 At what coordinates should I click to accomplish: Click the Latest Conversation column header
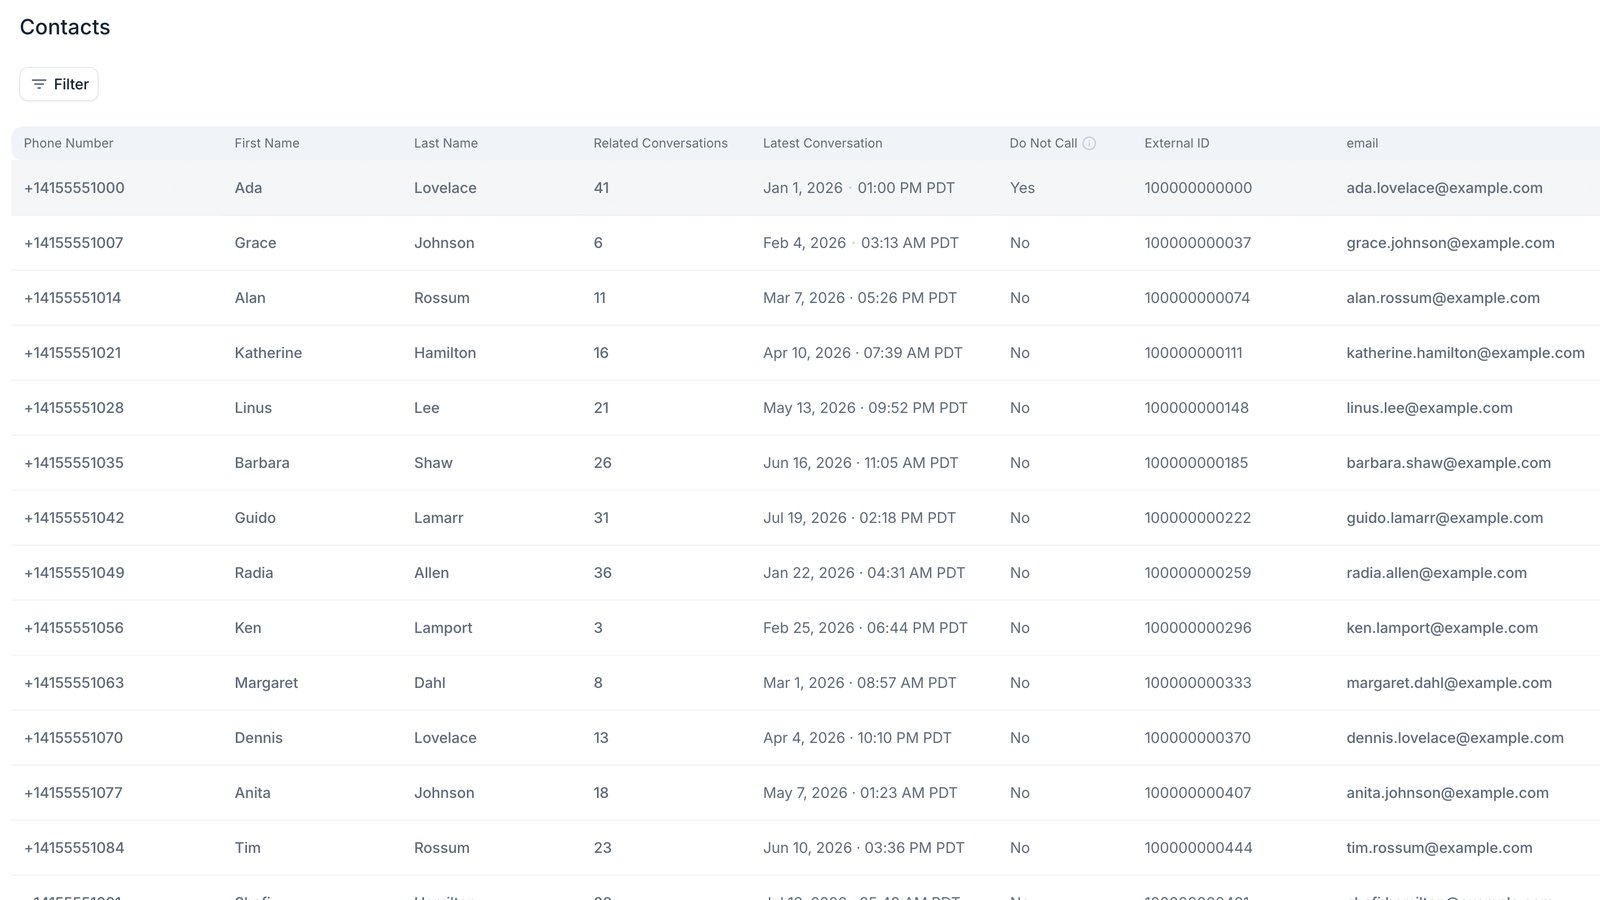823,143
